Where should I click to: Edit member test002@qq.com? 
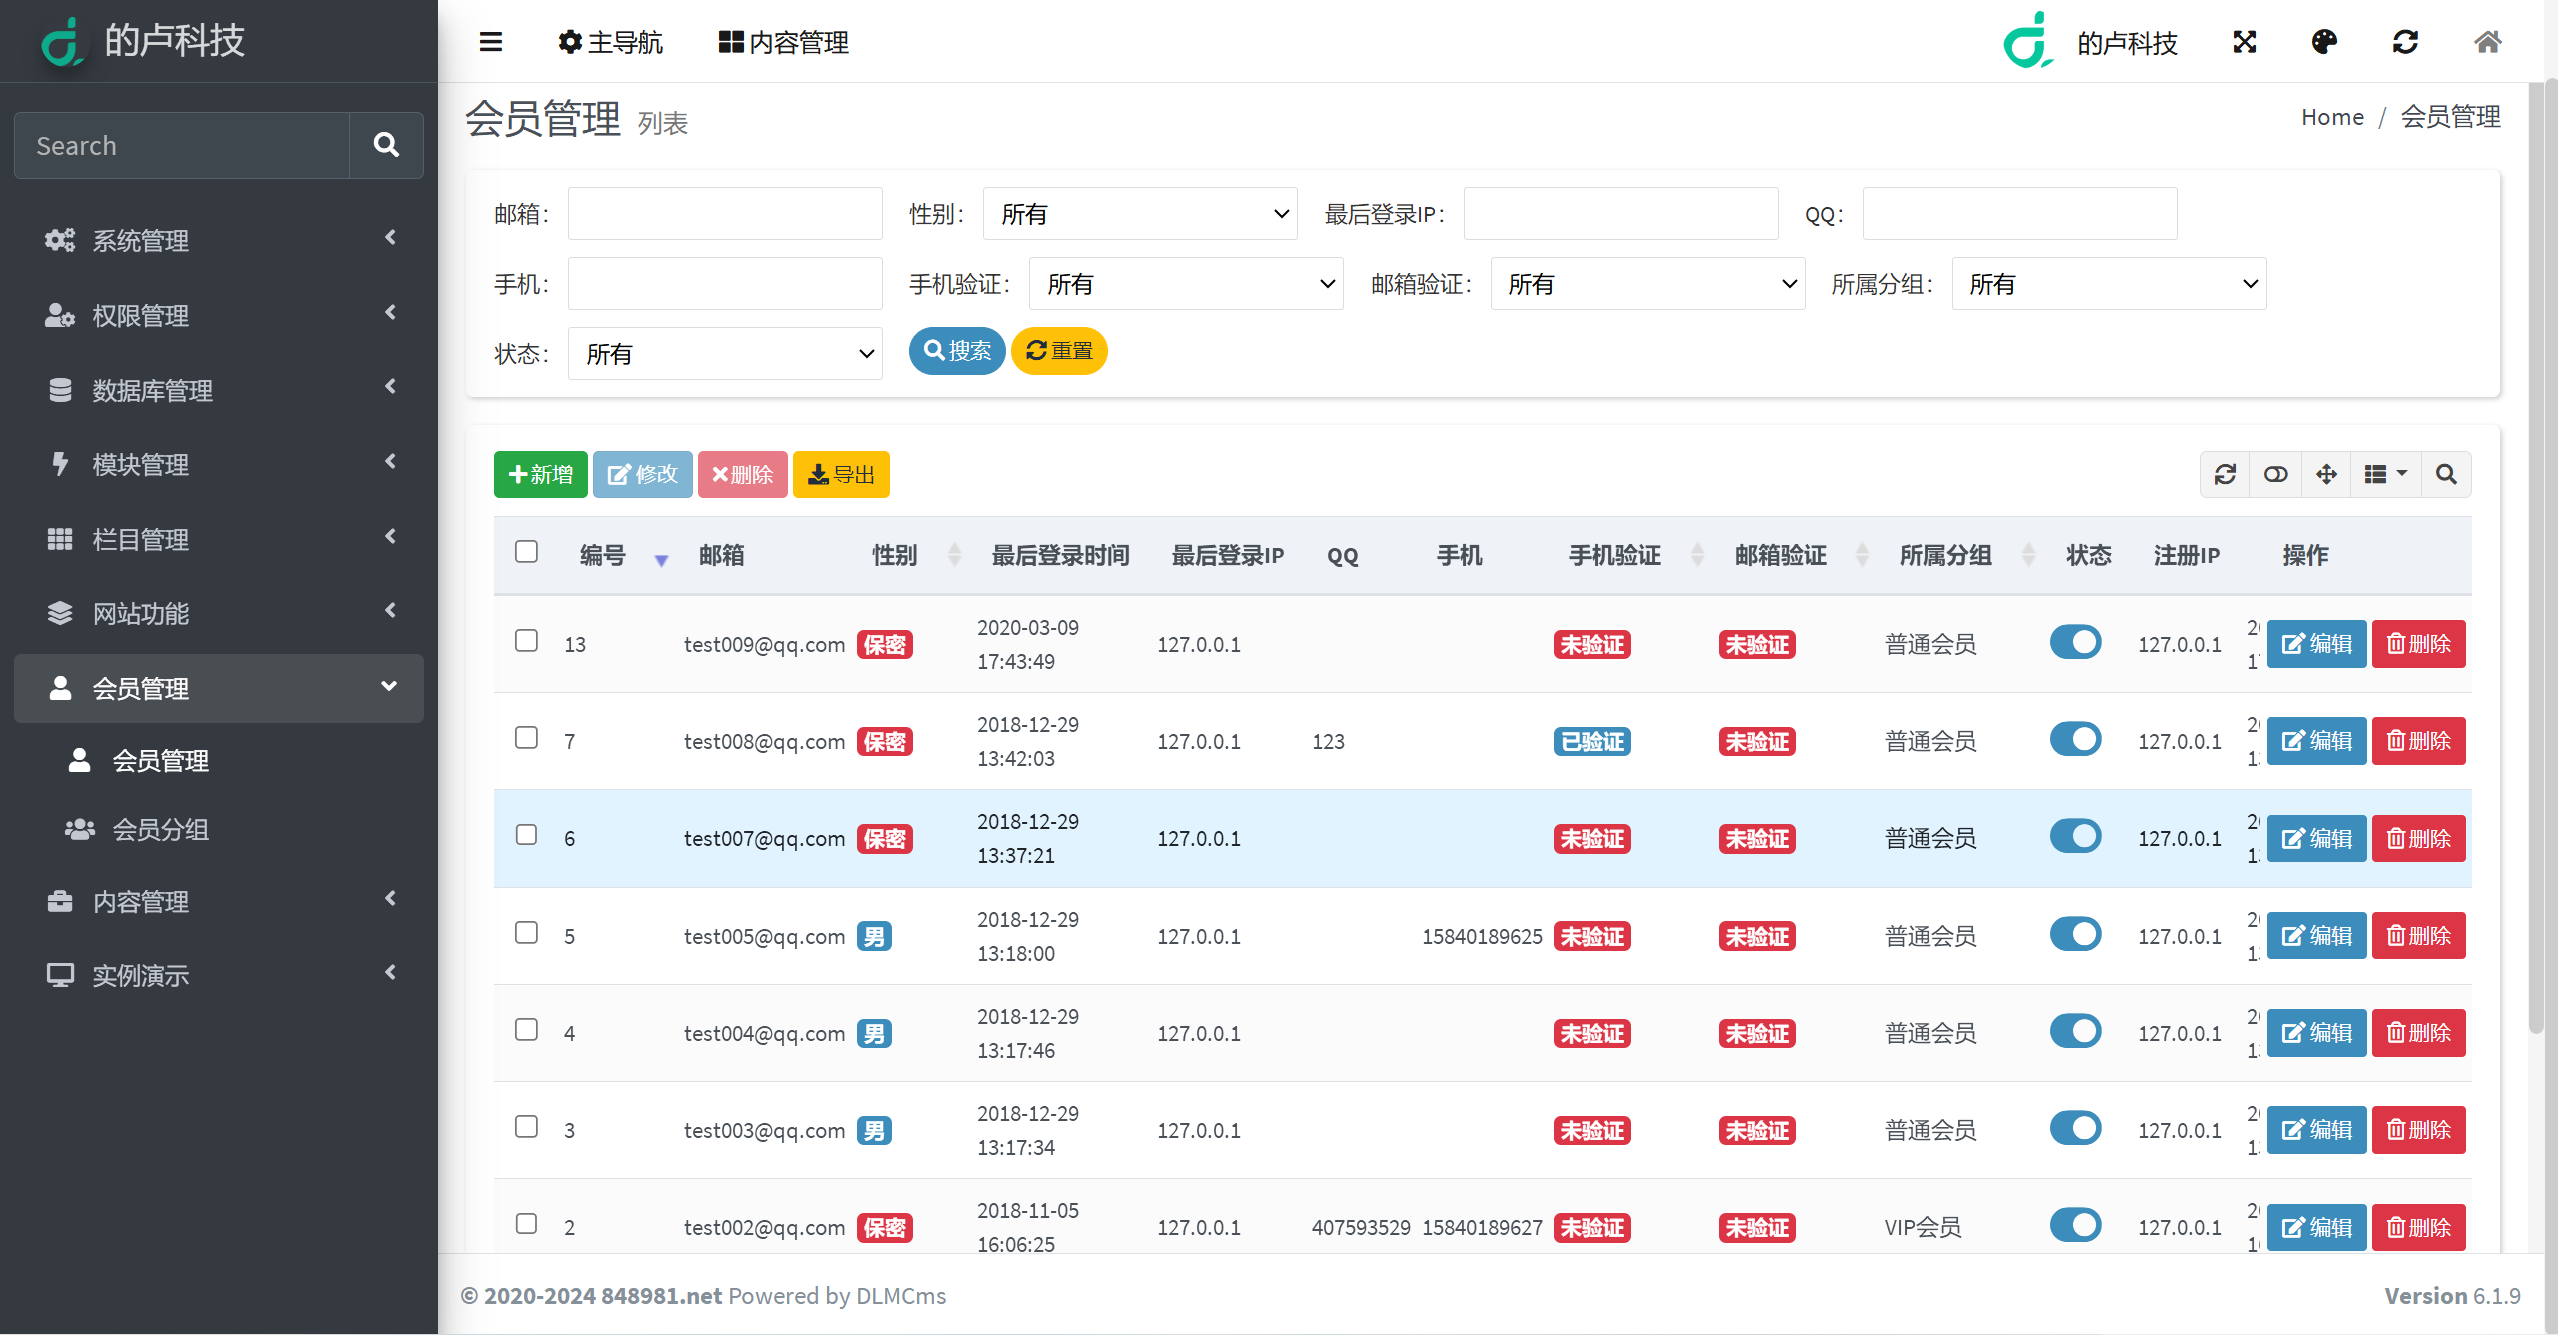2316,1227
